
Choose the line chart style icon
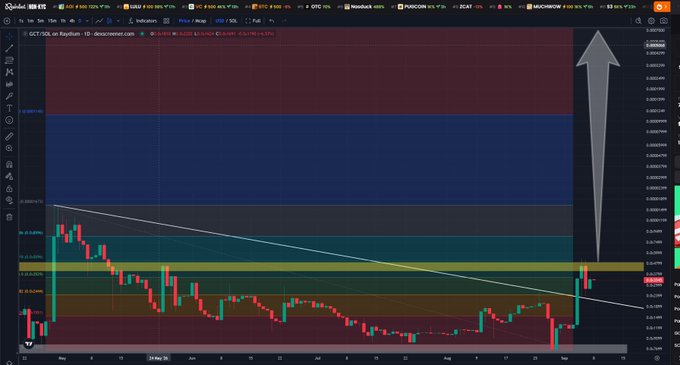coord(99,21)
